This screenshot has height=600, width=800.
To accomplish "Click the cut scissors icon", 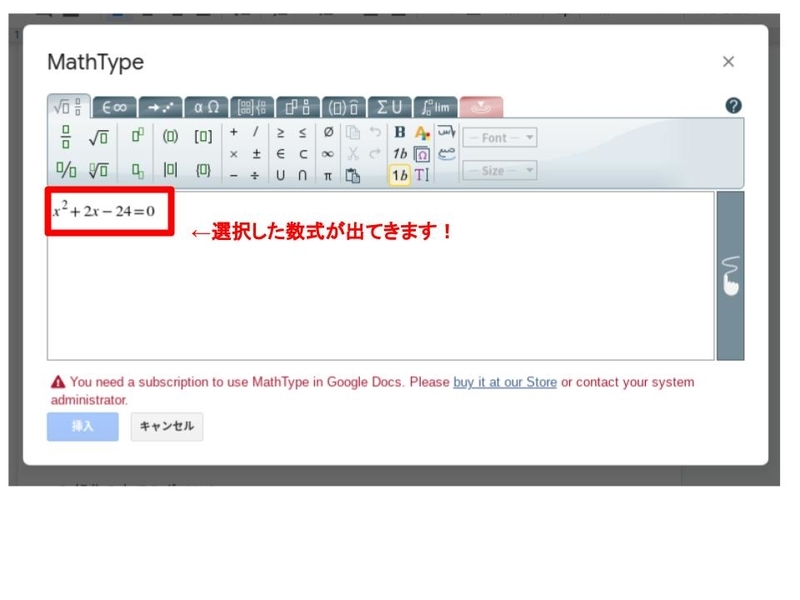I will pyautogui.click(x=353, y=154).
